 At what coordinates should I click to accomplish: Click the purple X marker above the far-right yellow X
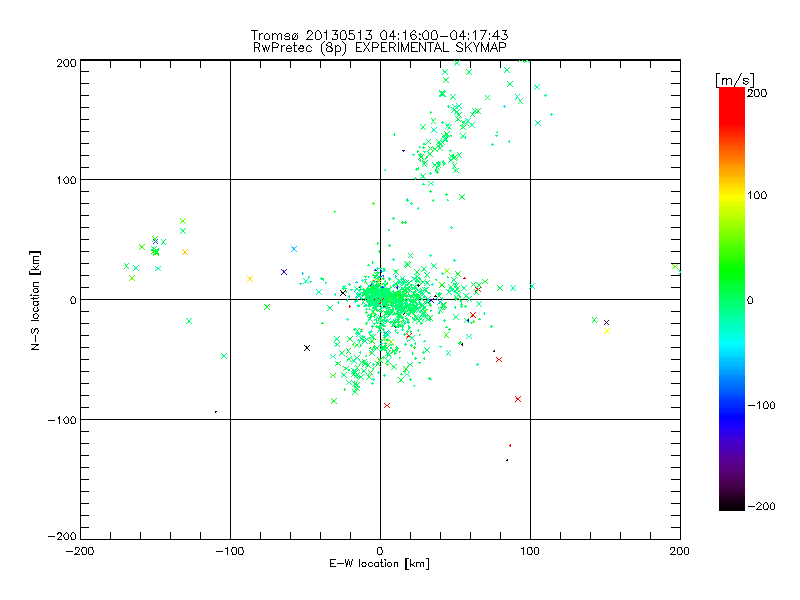(606, 322)
